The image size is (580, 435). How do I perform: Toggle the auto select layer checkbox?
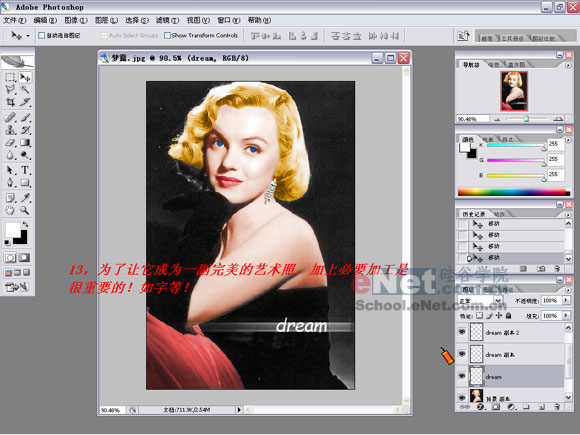click(42, 36)
